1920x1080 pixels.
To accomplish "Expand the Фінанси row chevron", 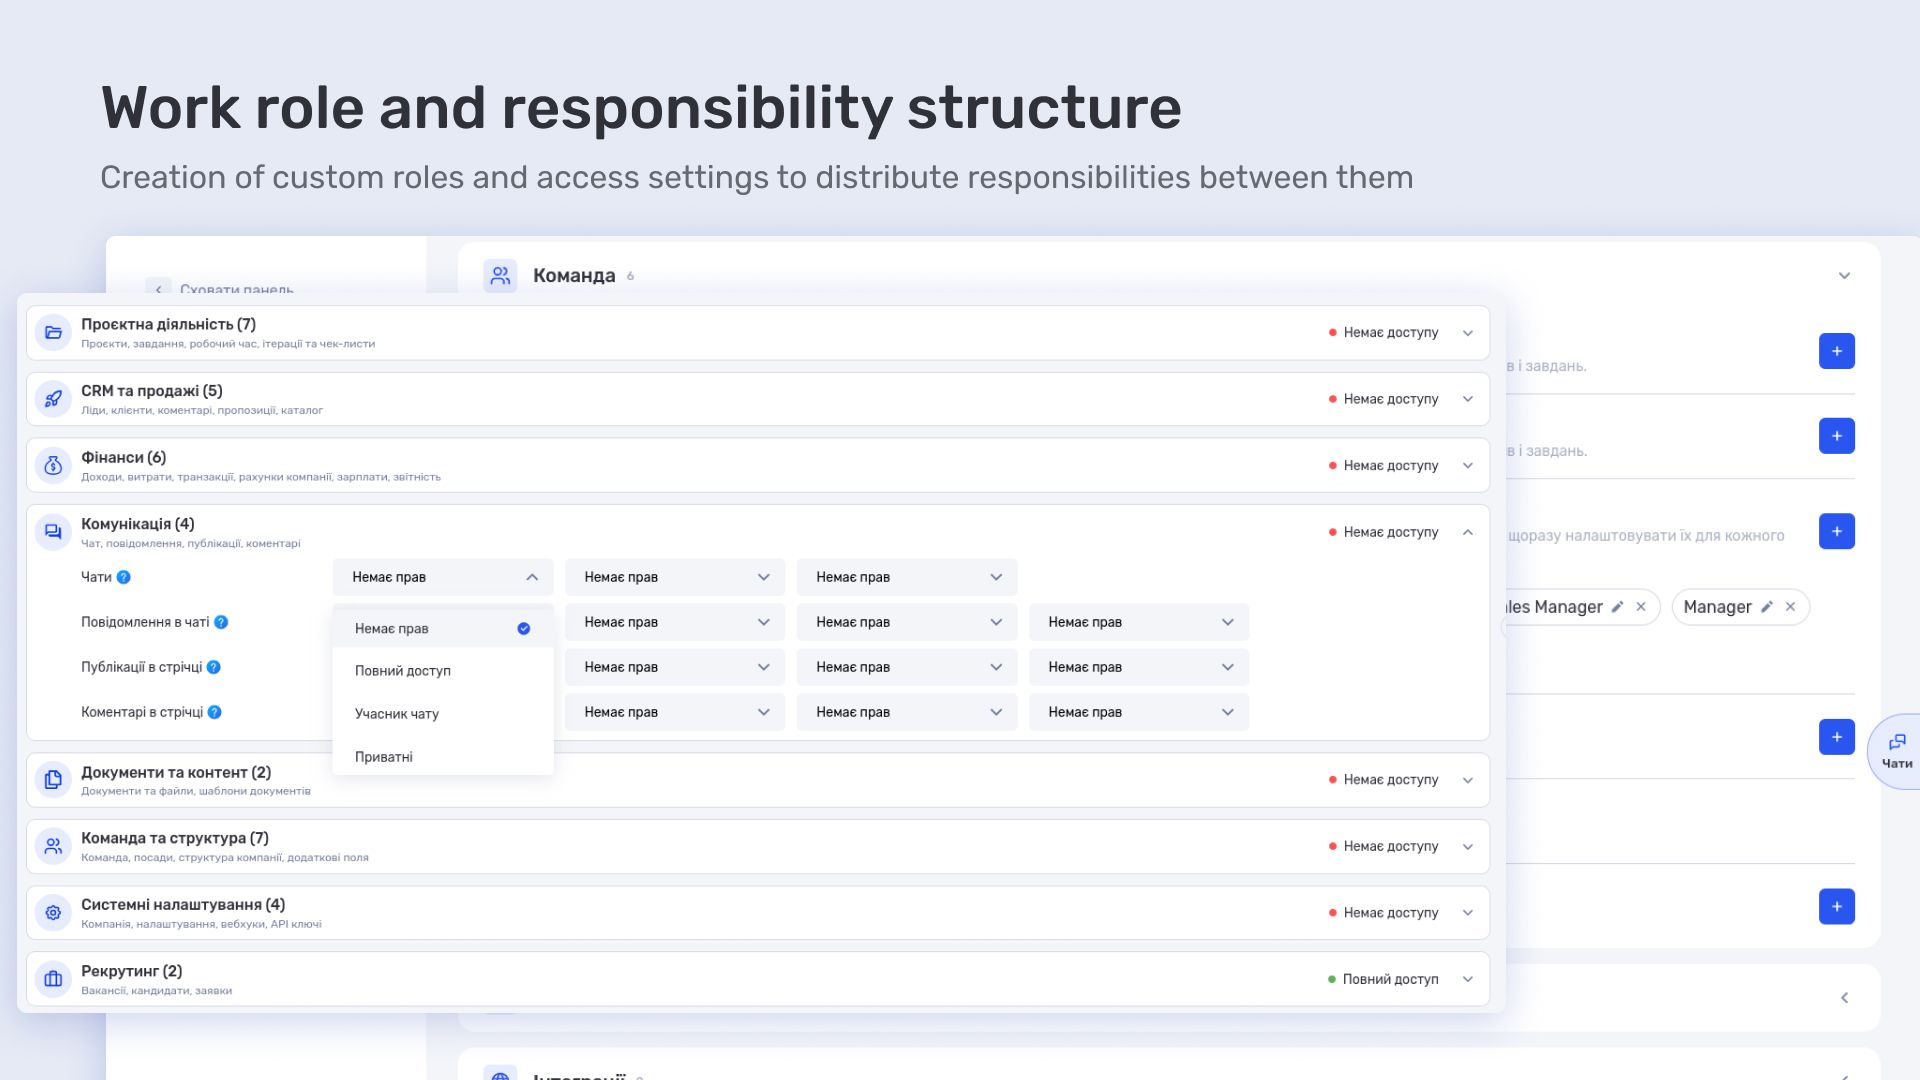I will (x=1468, y=466).
